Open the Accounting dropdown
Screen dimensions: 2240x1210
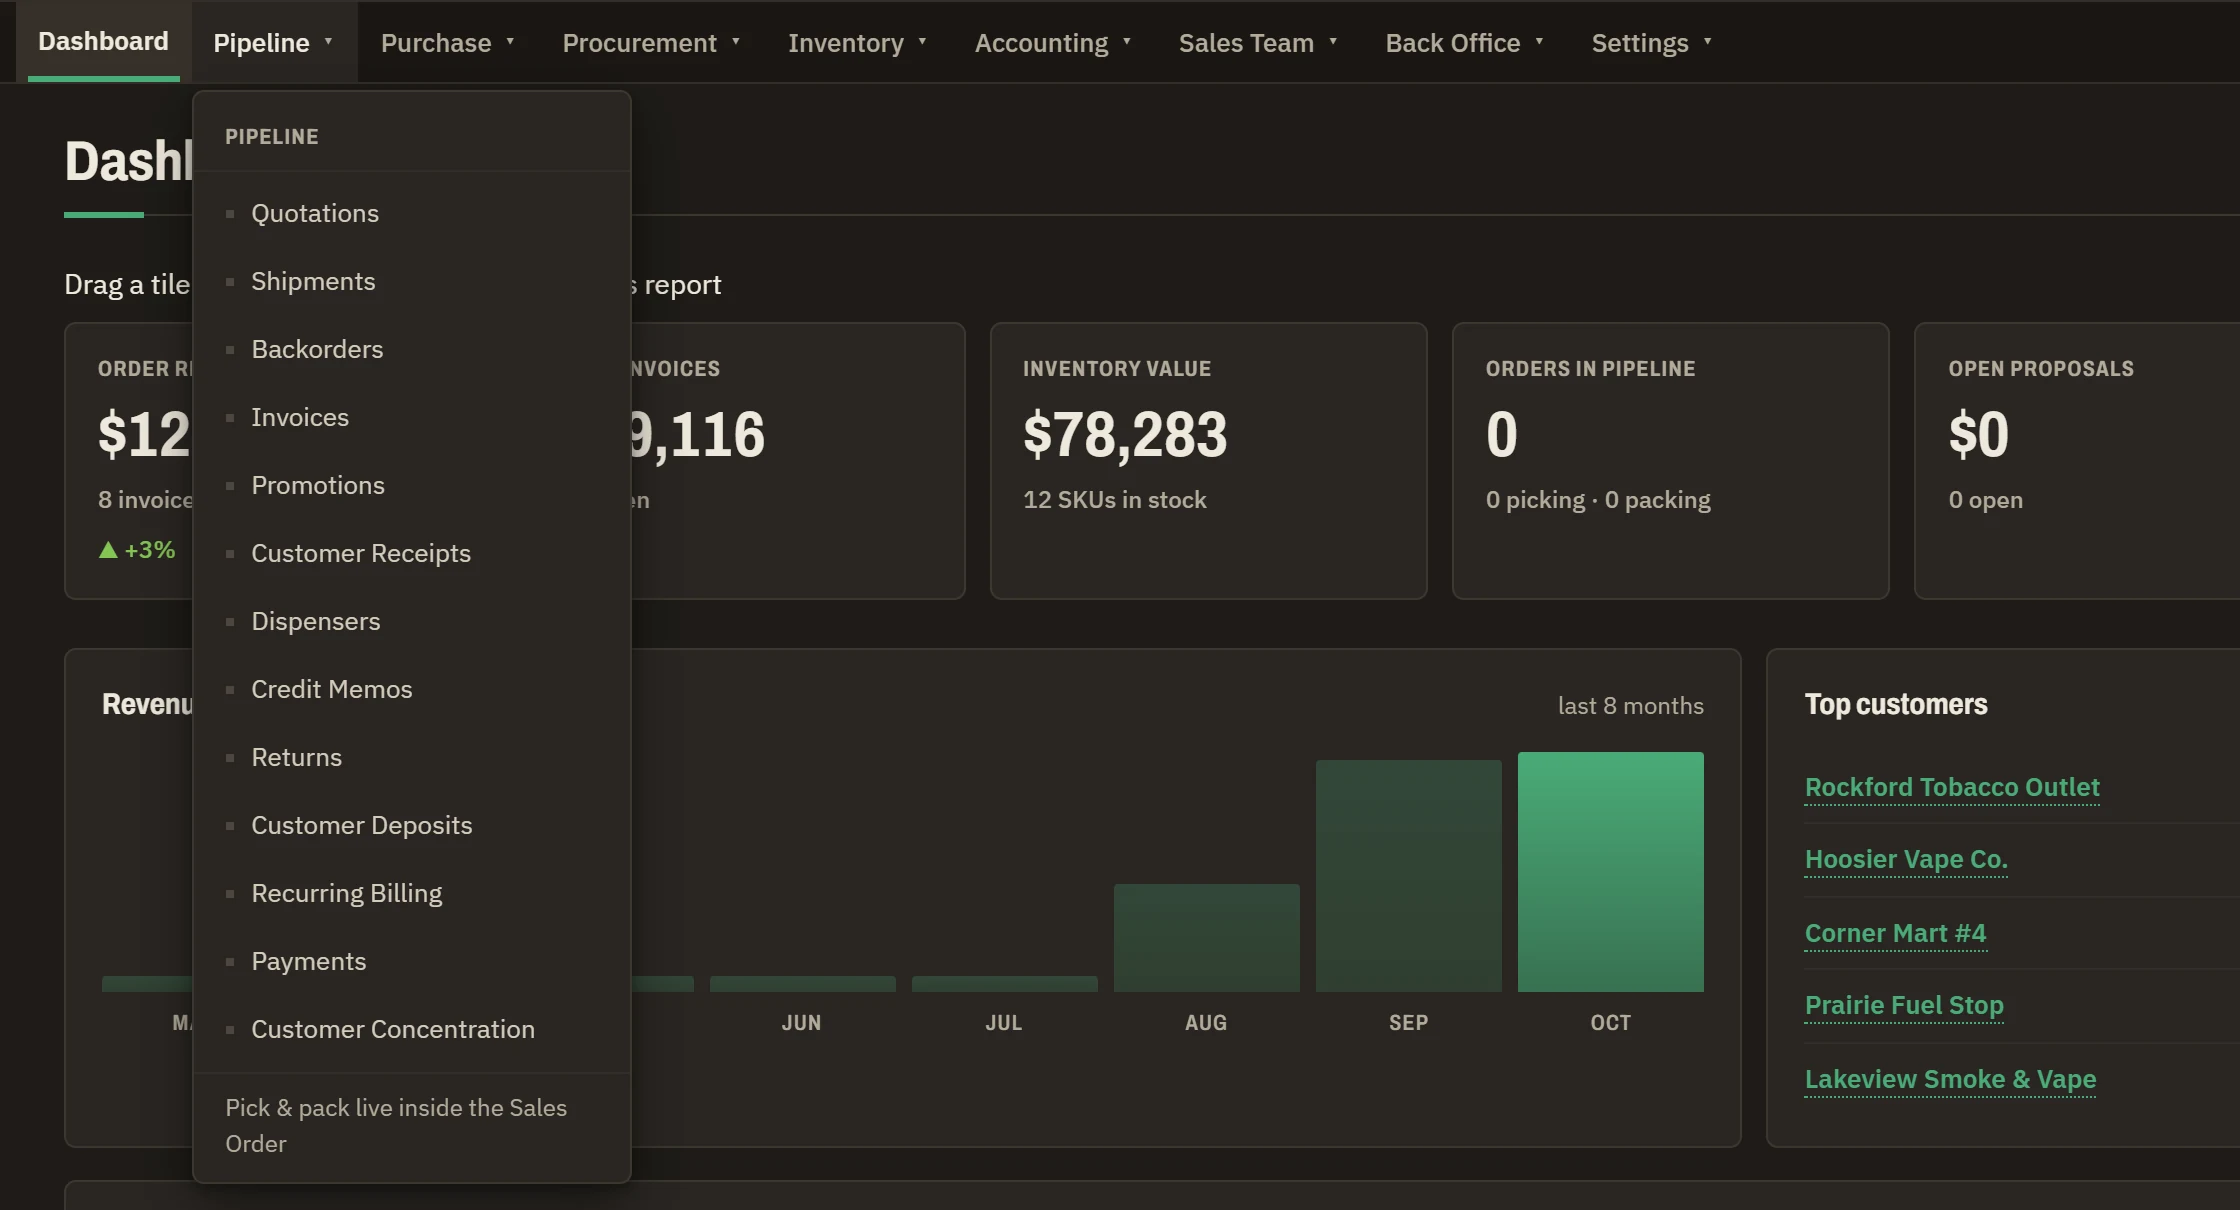(x=1052, y=43)
